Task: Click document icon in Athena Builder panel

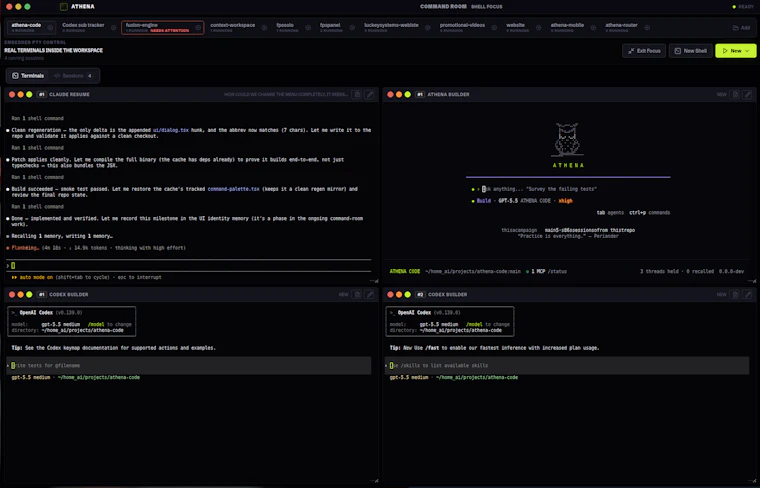Action: [x=735, y=94]
